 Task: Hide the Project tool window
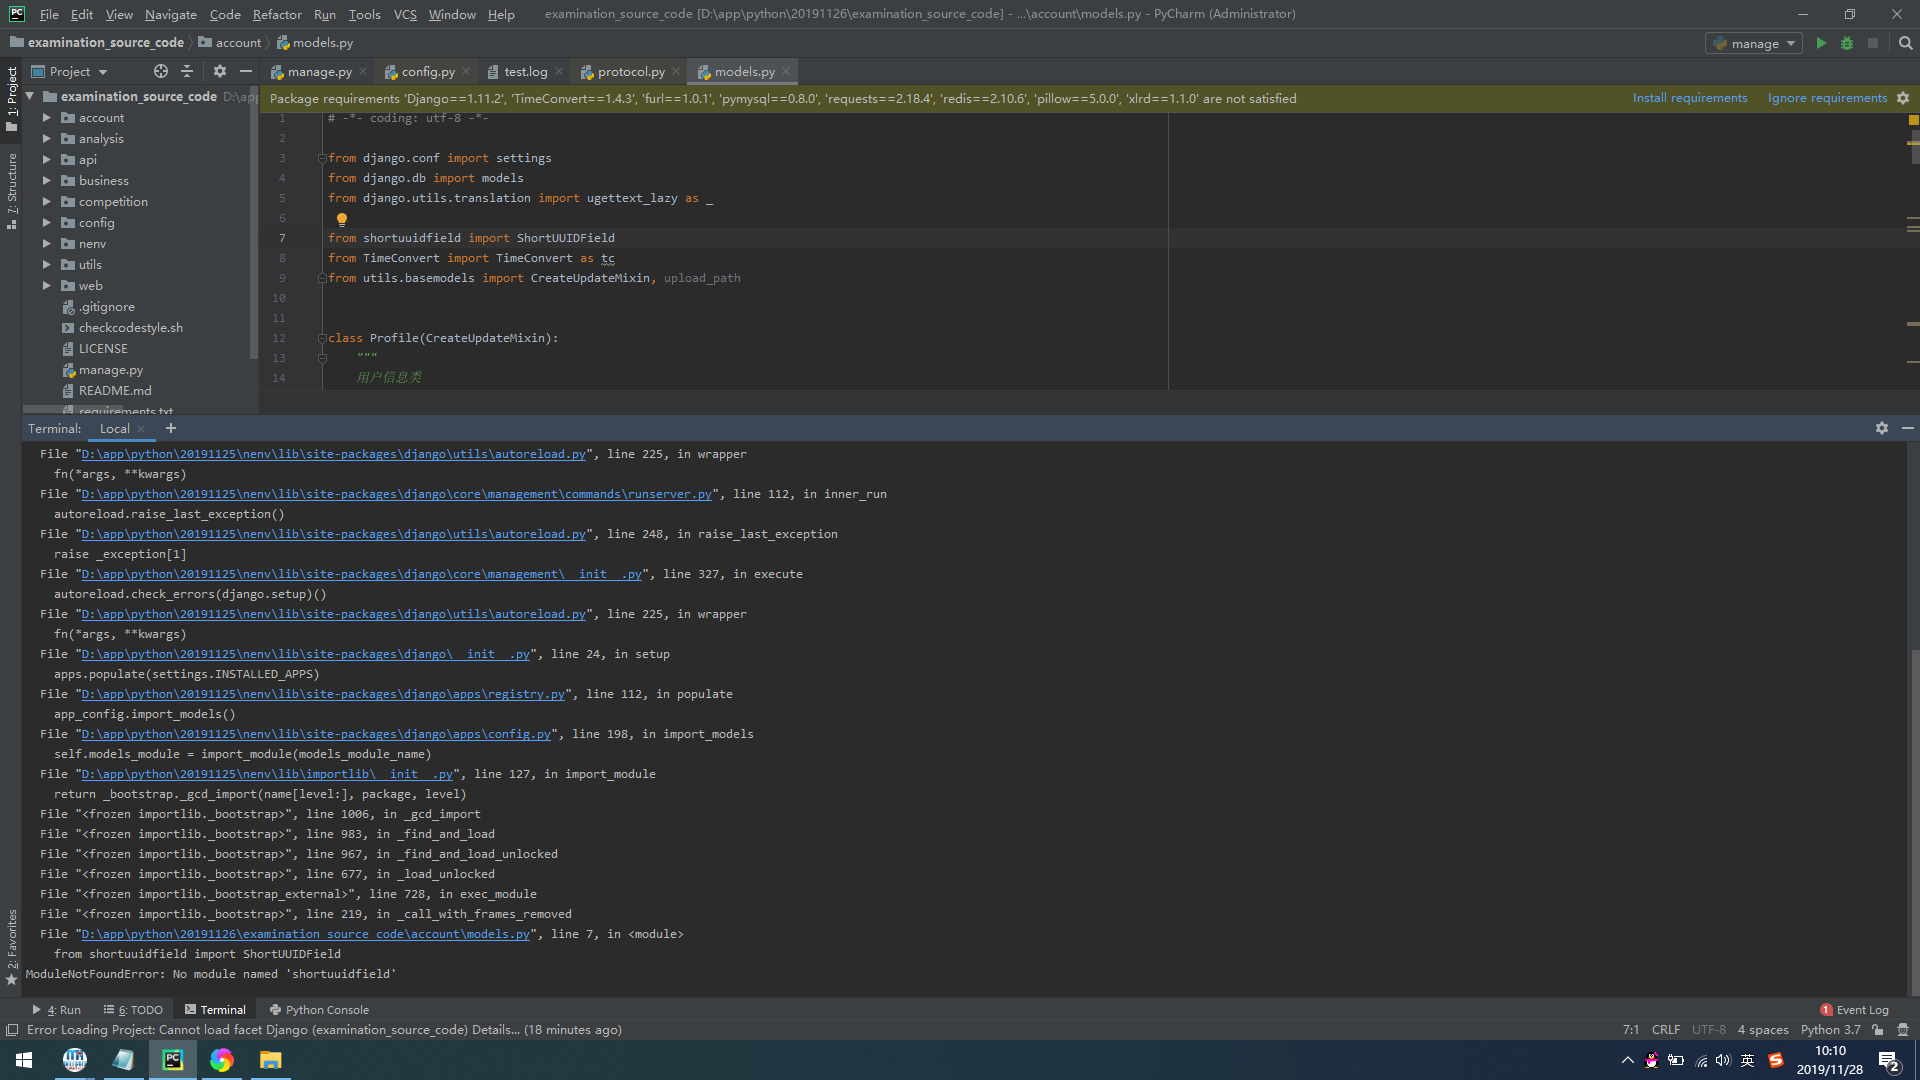tap(245, 71)
